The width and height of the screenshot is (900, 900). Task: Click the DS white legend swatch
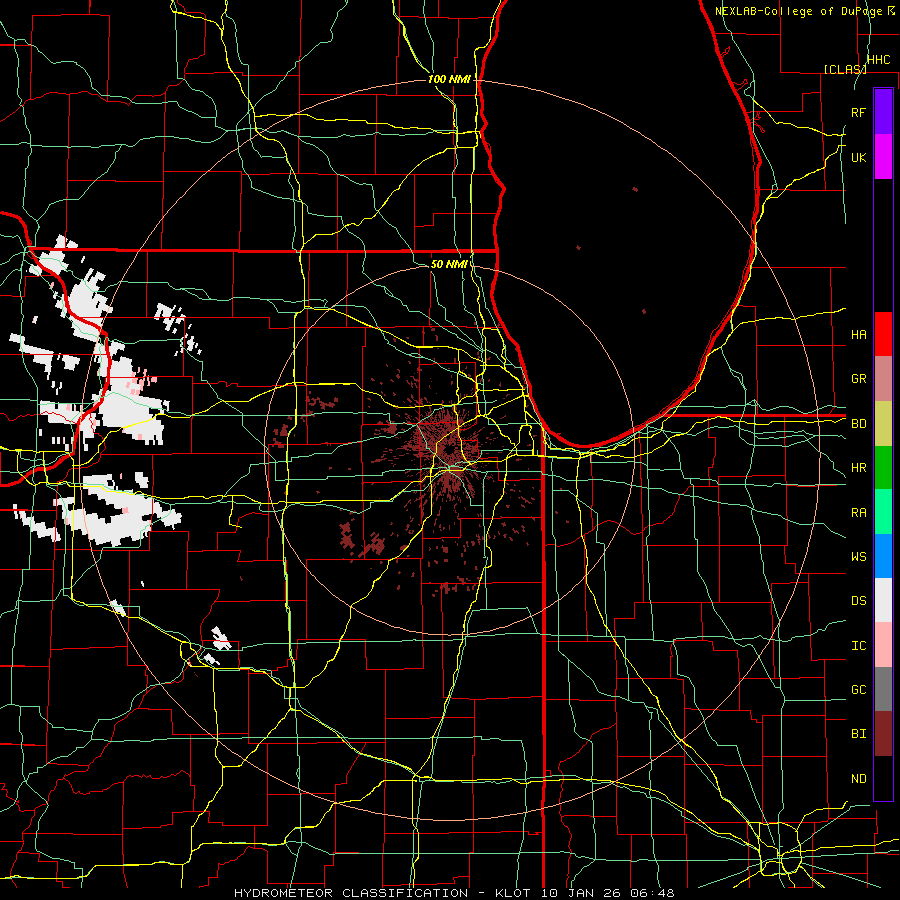(x=883, y=600)
